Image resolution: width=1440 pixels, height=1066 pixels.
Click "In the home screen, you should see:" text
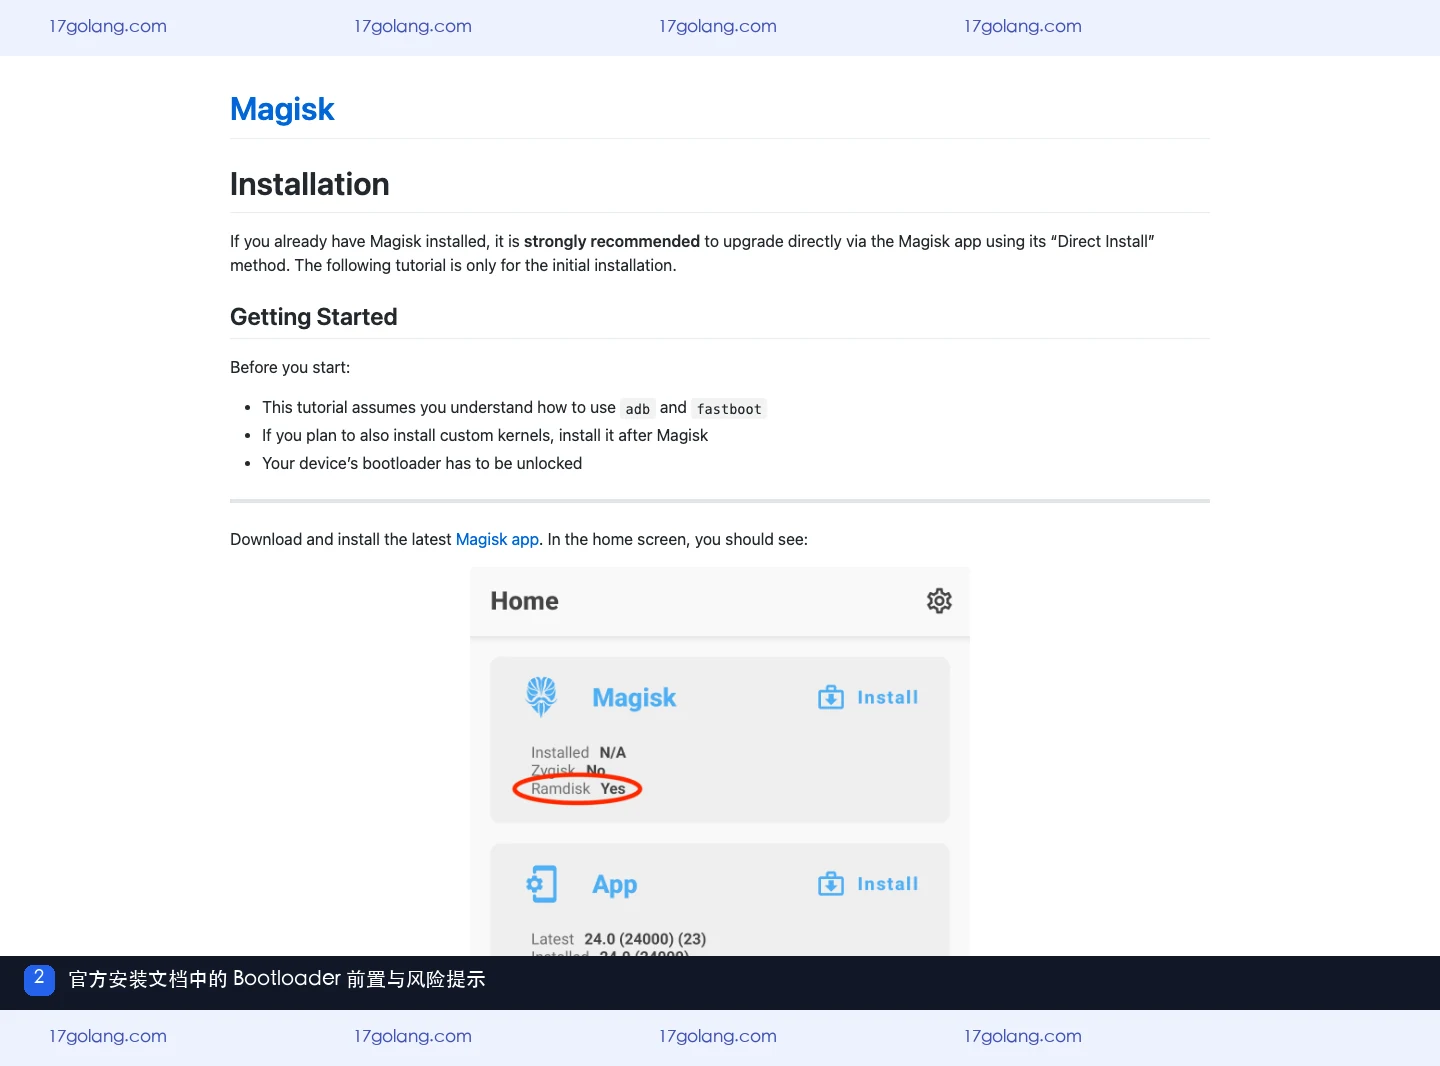coord(678,539)
